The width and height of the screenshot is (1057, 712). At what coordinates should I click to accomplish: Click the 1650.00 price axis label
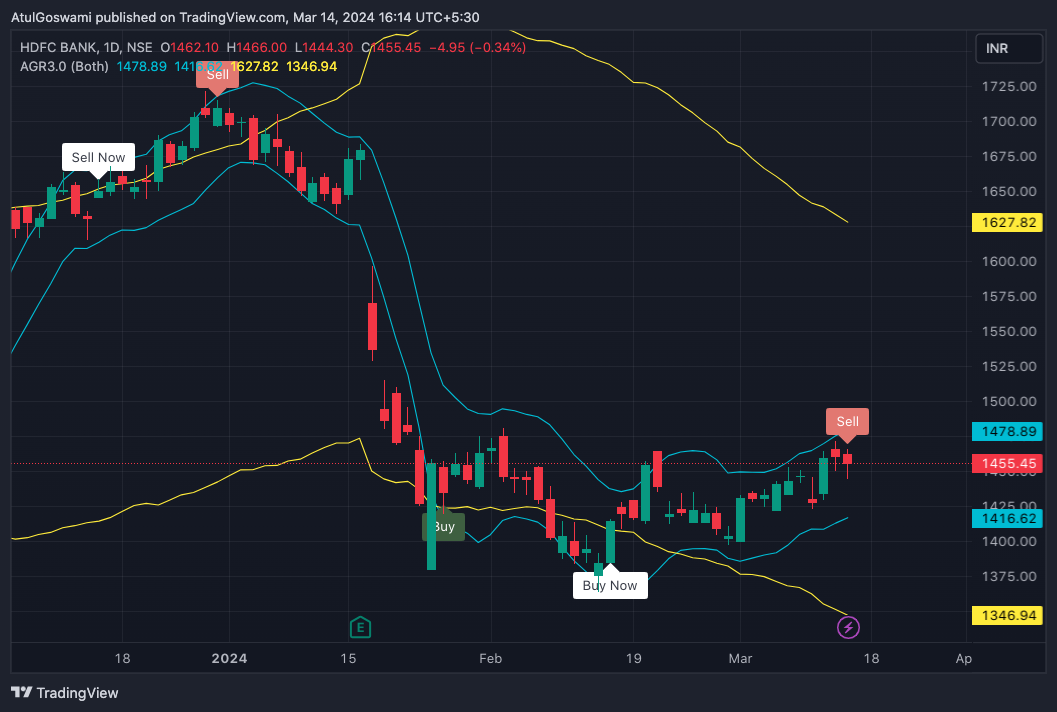click(1009, 191)
